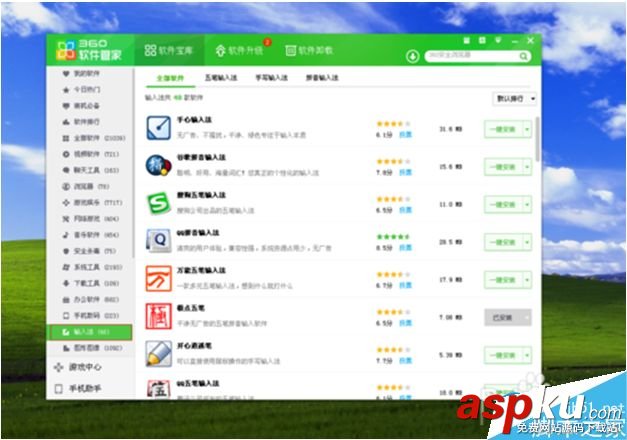
Task: Click the software list vertical scrollbar
Action: (537, 139)
